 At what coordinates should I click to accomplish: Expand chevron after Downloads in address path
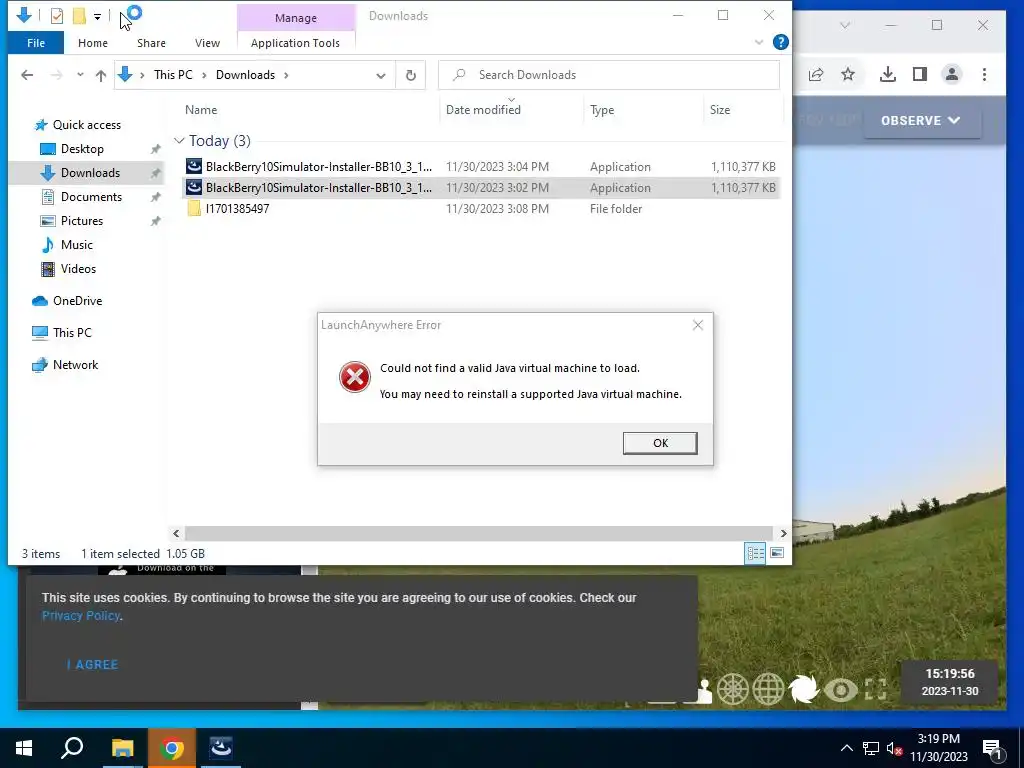point(286,75)
